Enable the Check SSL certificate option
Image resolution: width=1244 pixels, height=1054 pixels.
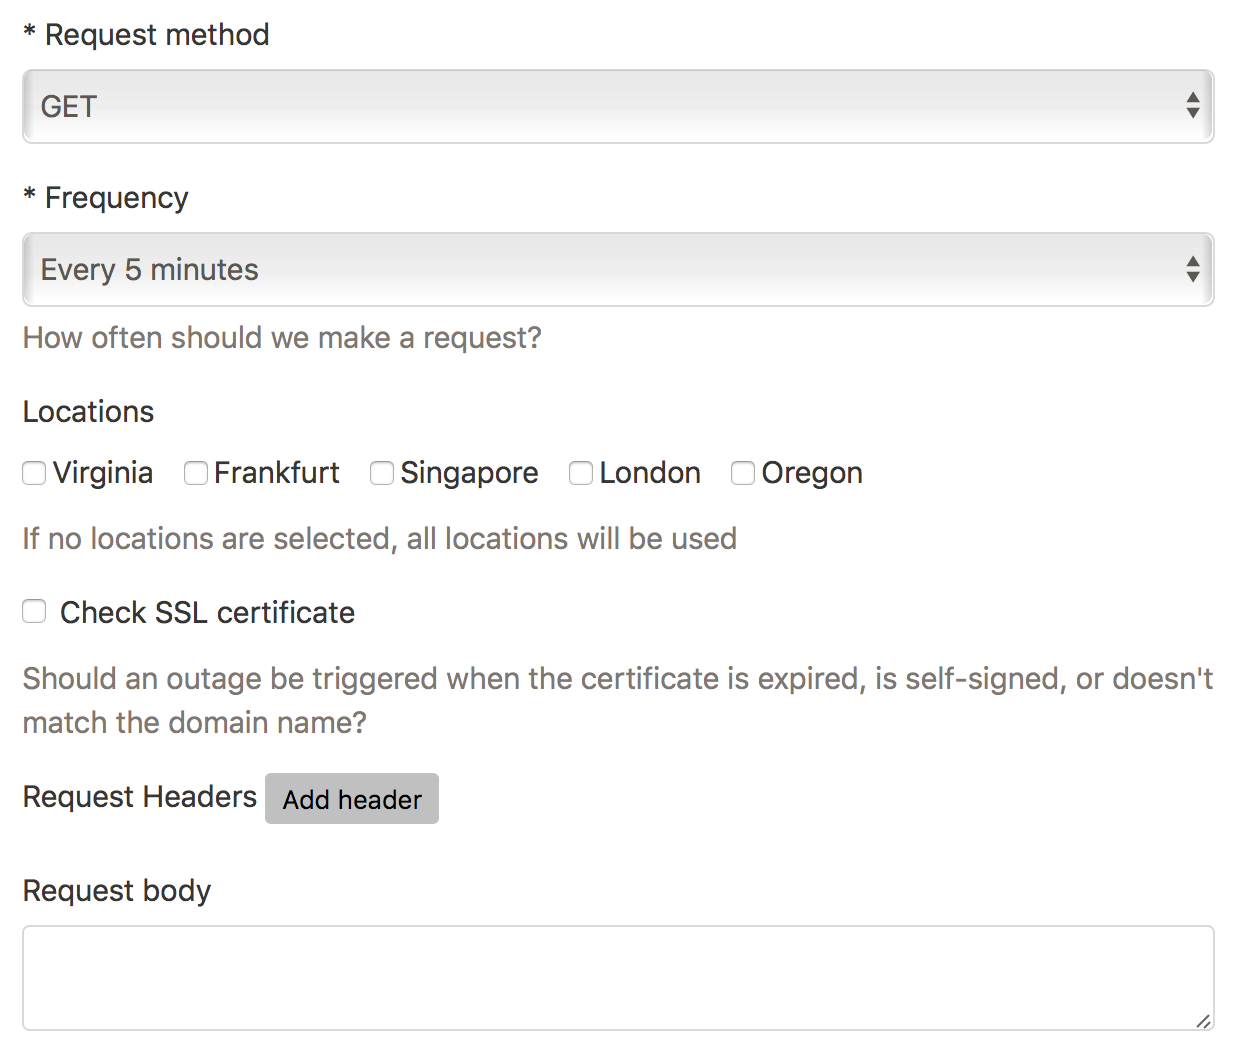[x=34, y=611]
